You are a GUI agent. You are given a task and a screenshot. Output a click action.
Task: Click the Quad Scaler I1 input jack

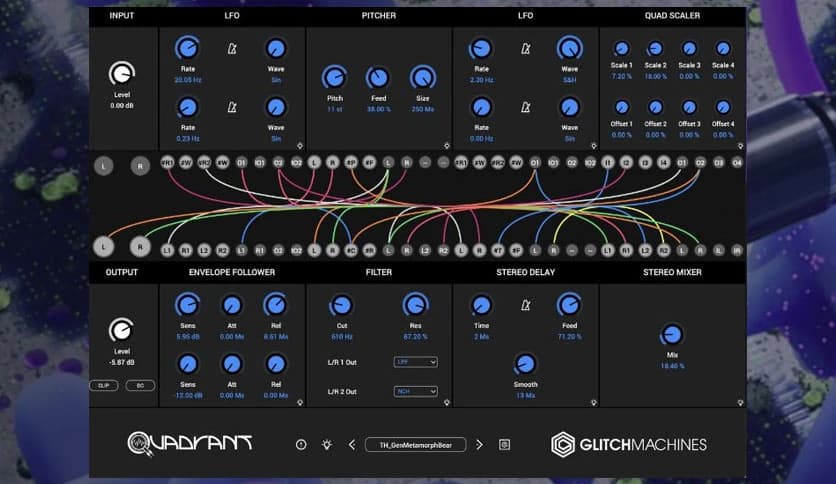(608, 163)
